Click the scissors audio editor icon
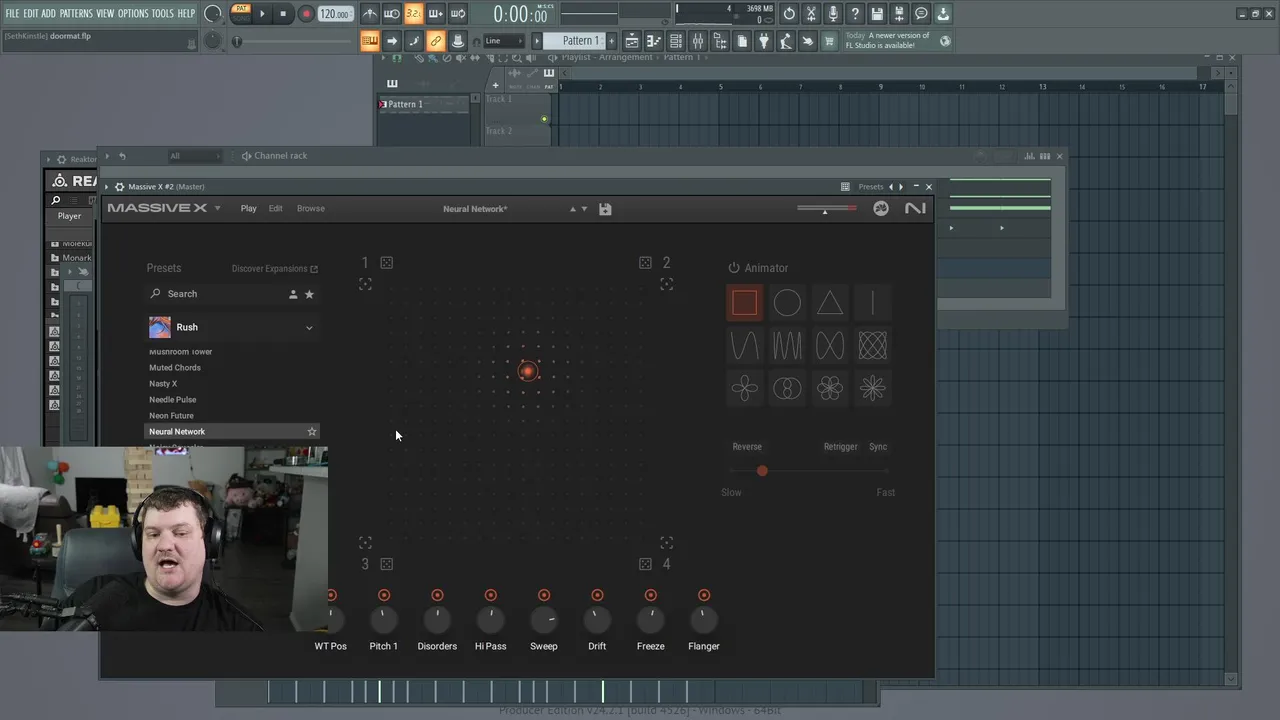 point(811,14)
